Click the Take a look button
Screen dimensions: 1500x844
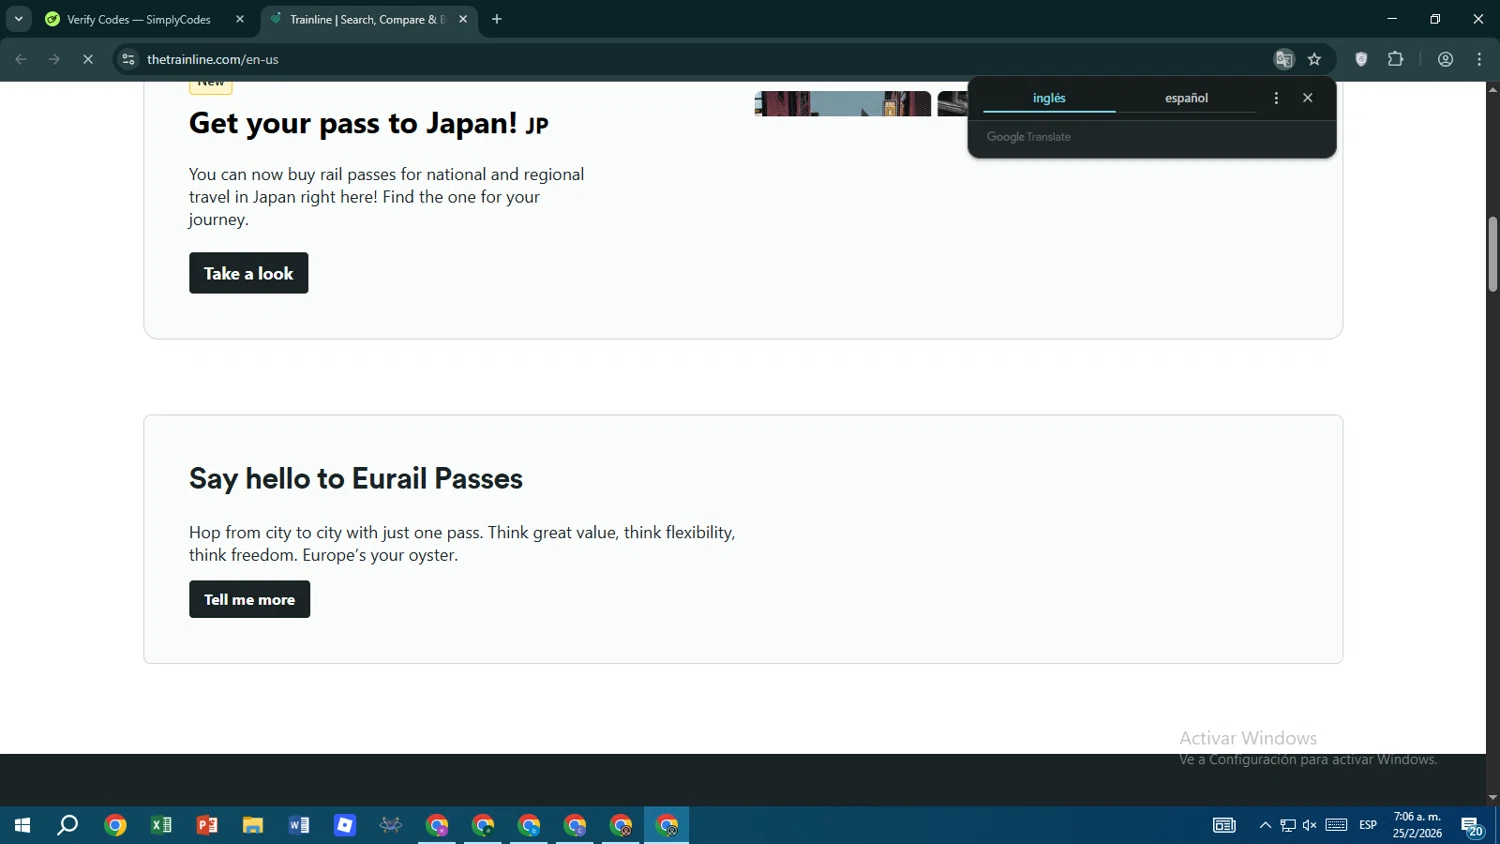click(x=249, y=273)
